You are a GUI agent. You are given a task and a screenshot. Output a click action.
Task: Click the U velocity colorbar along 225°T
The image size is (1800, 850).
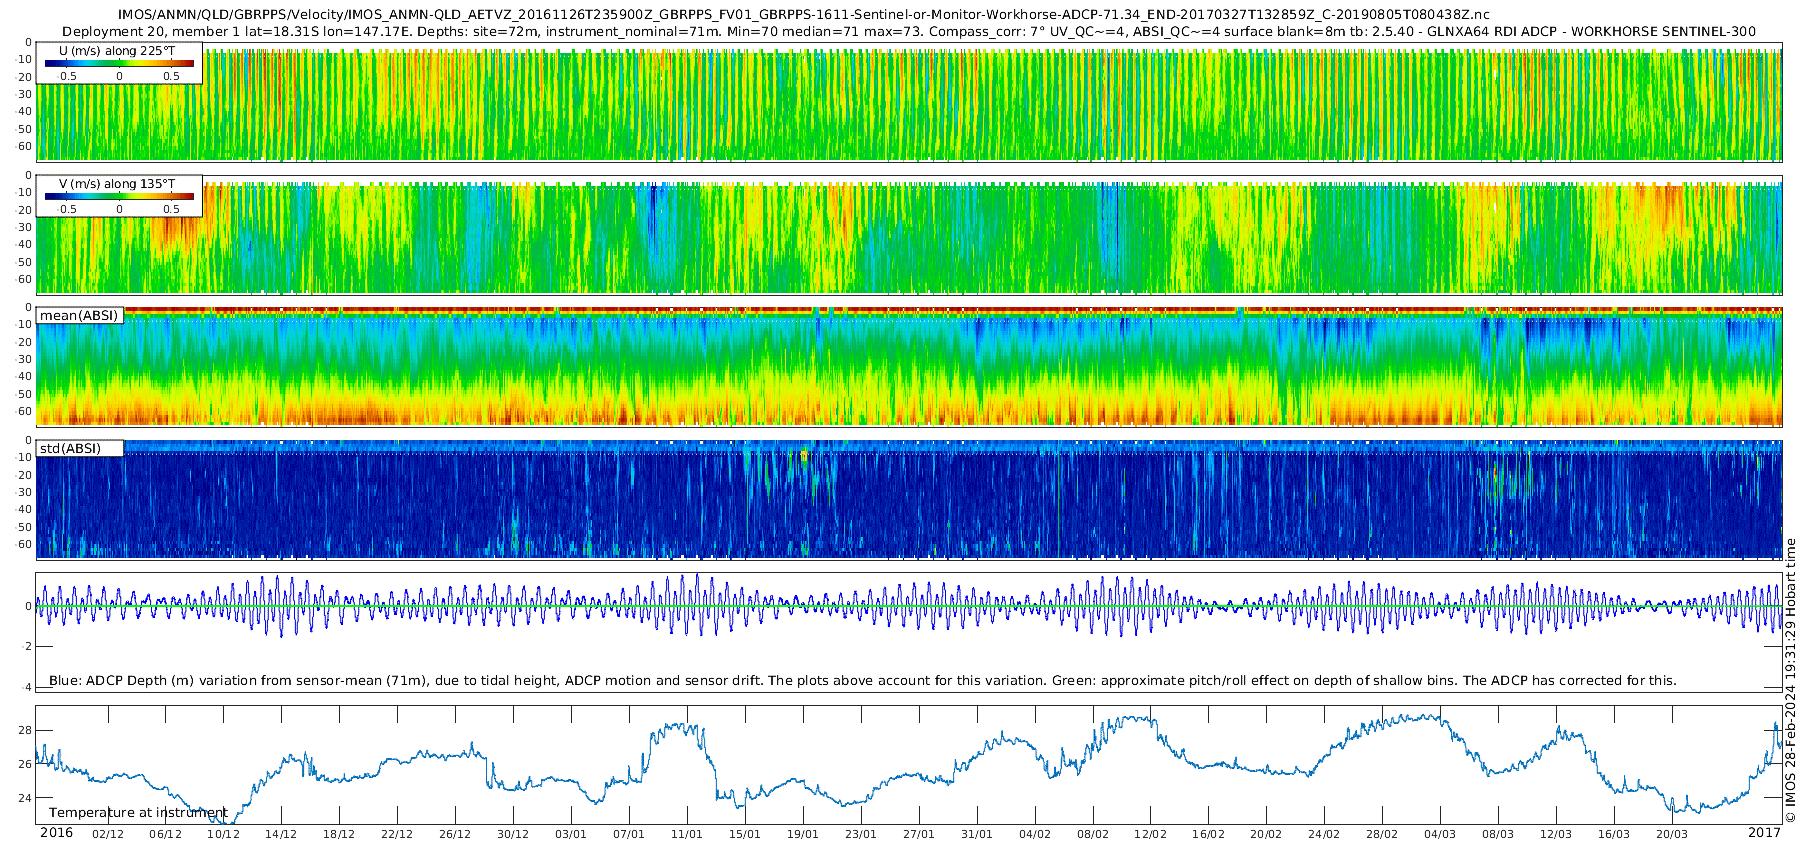click(x=119, y=63)
